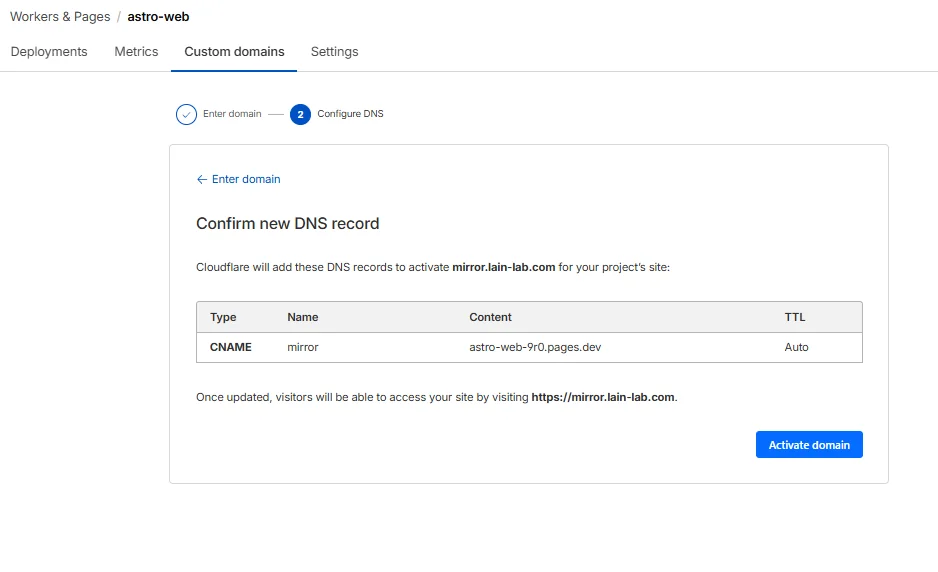This screenshot has height=572, width=938.
Task: Go back via Enter domain link
Action: tap(246, 179)
